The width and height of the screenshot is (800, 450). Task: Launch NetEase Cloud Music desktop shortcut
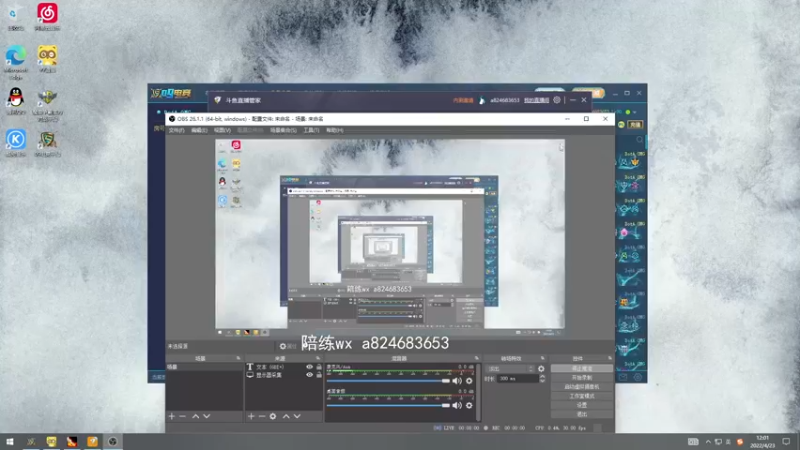tap(47, 17)
